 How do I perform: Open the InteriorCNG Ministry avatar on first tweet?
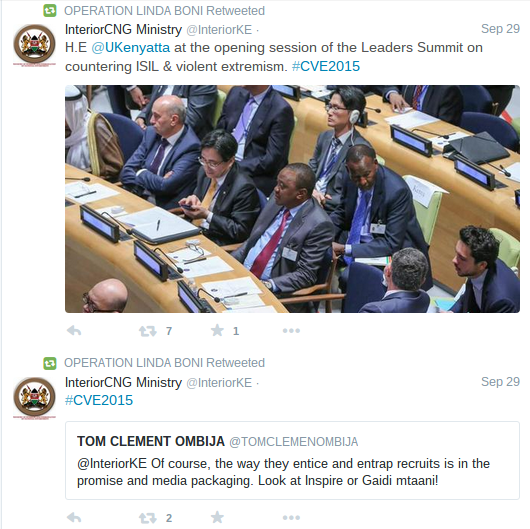tap(34, 44)
